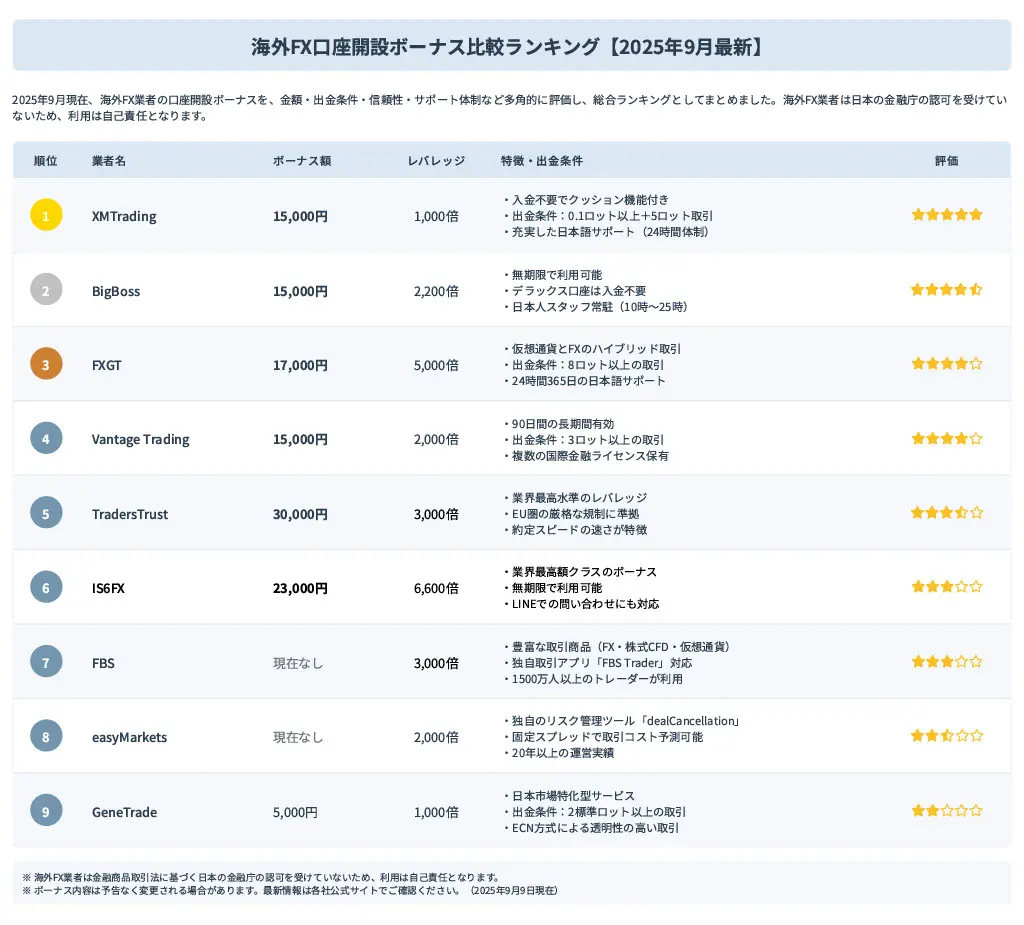The image size is (1024, 925).
Task: Click the 業者名 column header
Action: coord(108,161)
